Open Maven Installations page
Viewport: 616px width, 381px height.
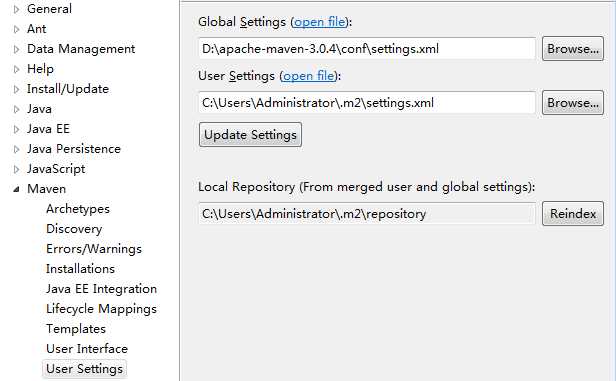[80, 269]
